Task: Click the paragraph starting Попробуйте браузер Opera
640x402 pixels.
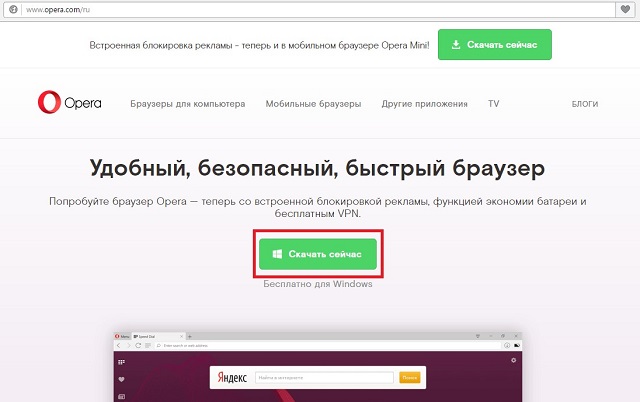Action: pos(318,207)
